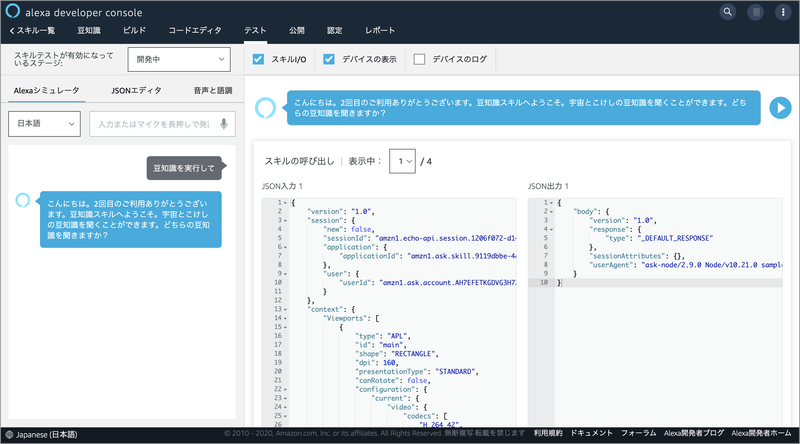
Task: Collapse the session fold arrow at line 3
Action: 285,221
